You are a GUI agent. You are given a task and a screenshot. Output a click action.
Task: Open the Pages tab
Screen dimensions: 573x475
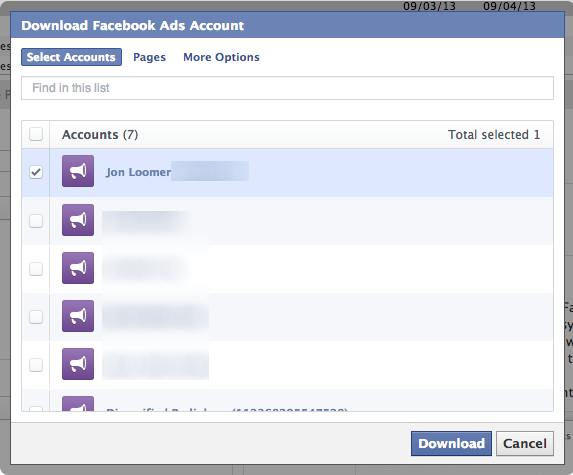point(149,57)
